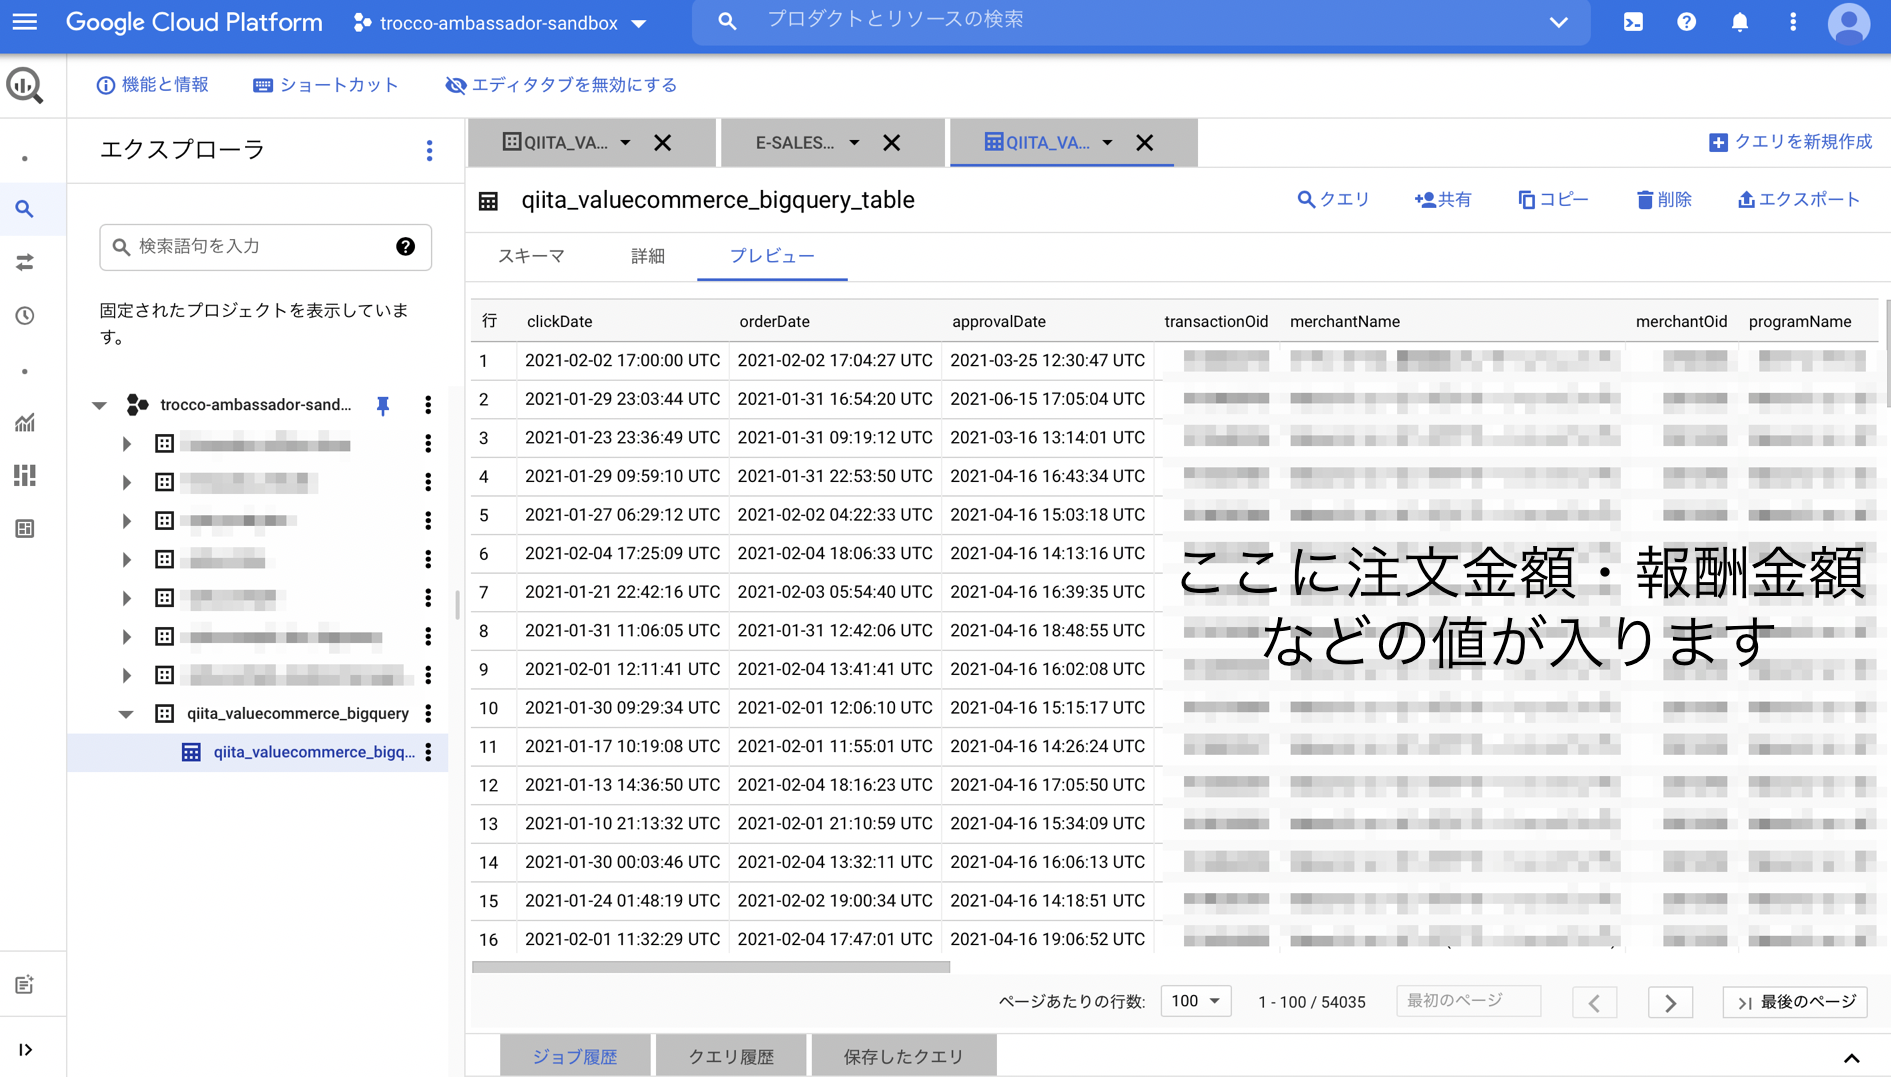The image size is (1891, 1077).
Task: Select the qiita_valuecommerce_bigq table item
Action: pyautogui.click(x=313, y=752)
